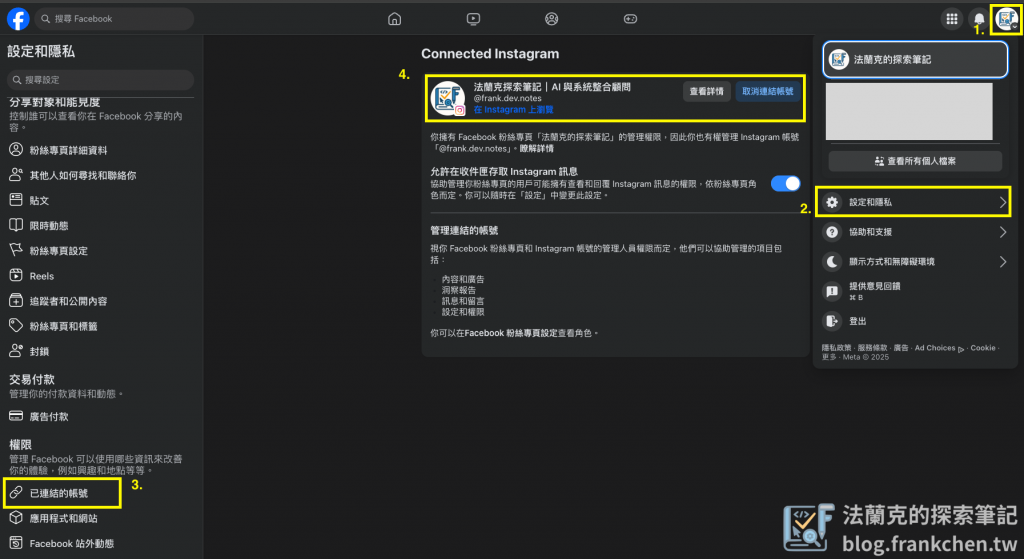Click the icon beside 其他人如何尋找和聯絡你
Screen dimensions: 1024x559
(16, 175)
